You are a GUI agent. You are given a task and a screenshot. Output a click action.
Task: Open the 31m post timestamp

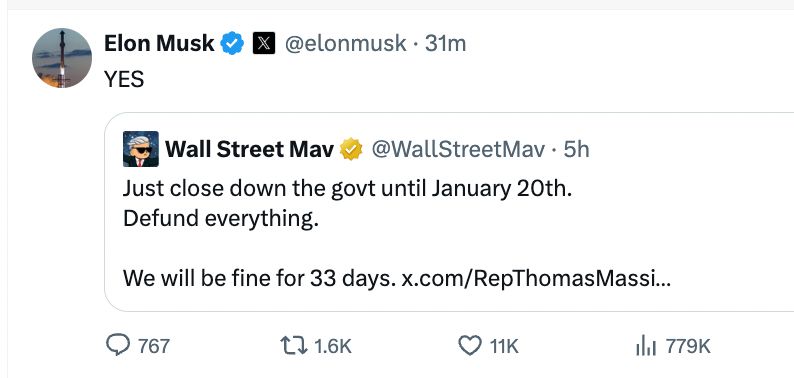pyautogui.click(x=446, y=44)
